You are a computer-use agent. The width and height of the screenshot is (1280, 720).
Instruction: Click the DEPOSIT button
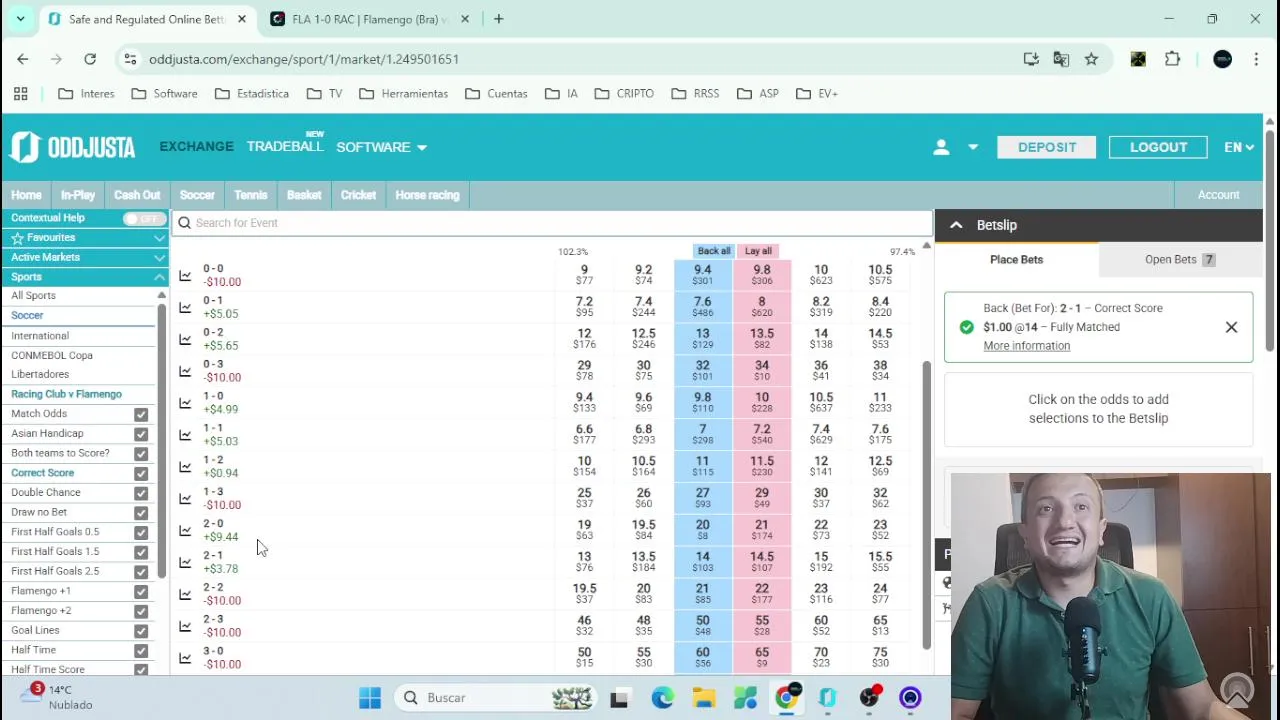point(1047,147)
